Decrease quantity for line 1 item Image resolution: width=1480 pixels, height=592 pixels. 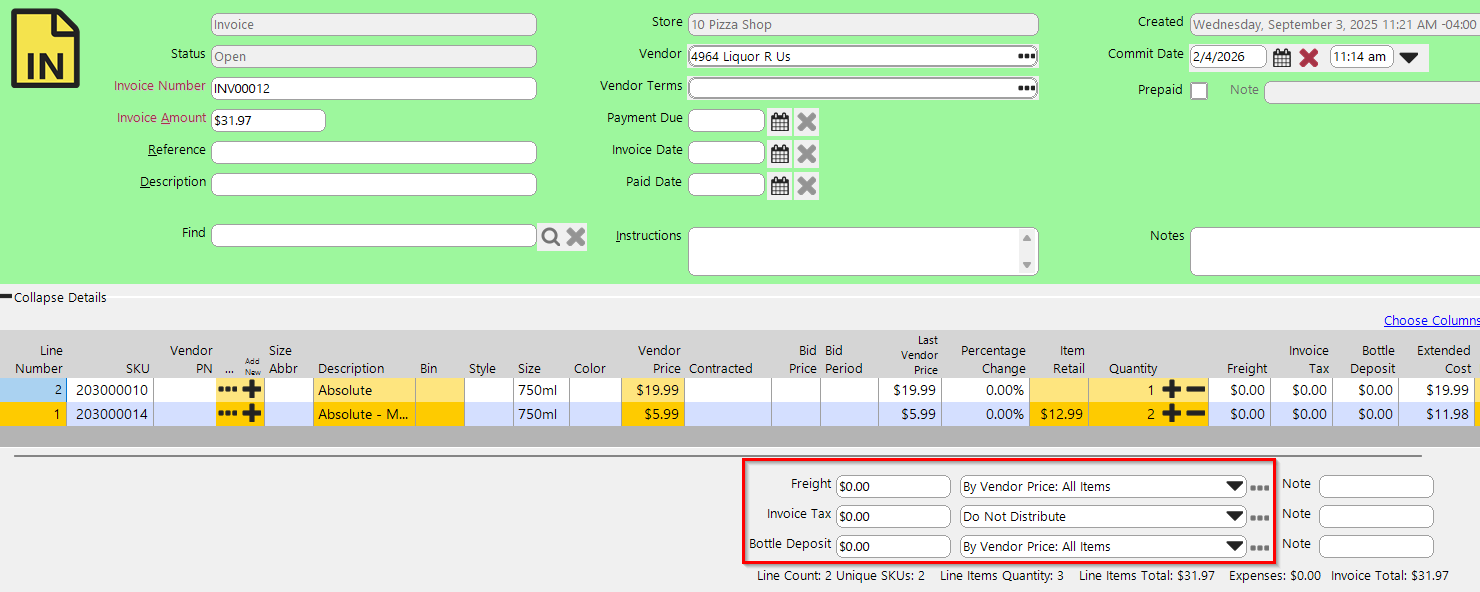[x=1195, y=414]
